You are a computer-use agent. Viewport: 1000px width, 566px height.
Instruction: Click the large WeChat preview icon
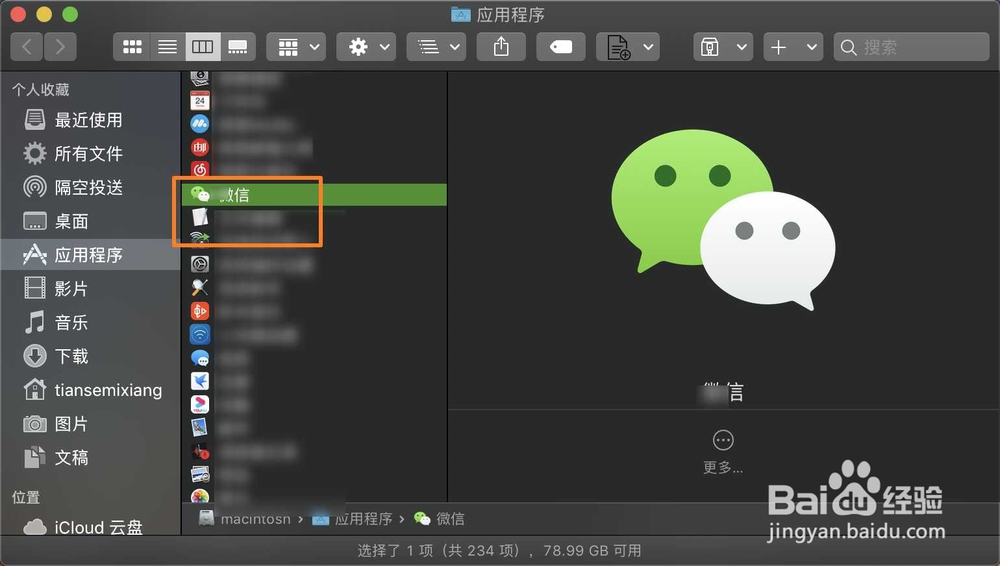(723, 220)
